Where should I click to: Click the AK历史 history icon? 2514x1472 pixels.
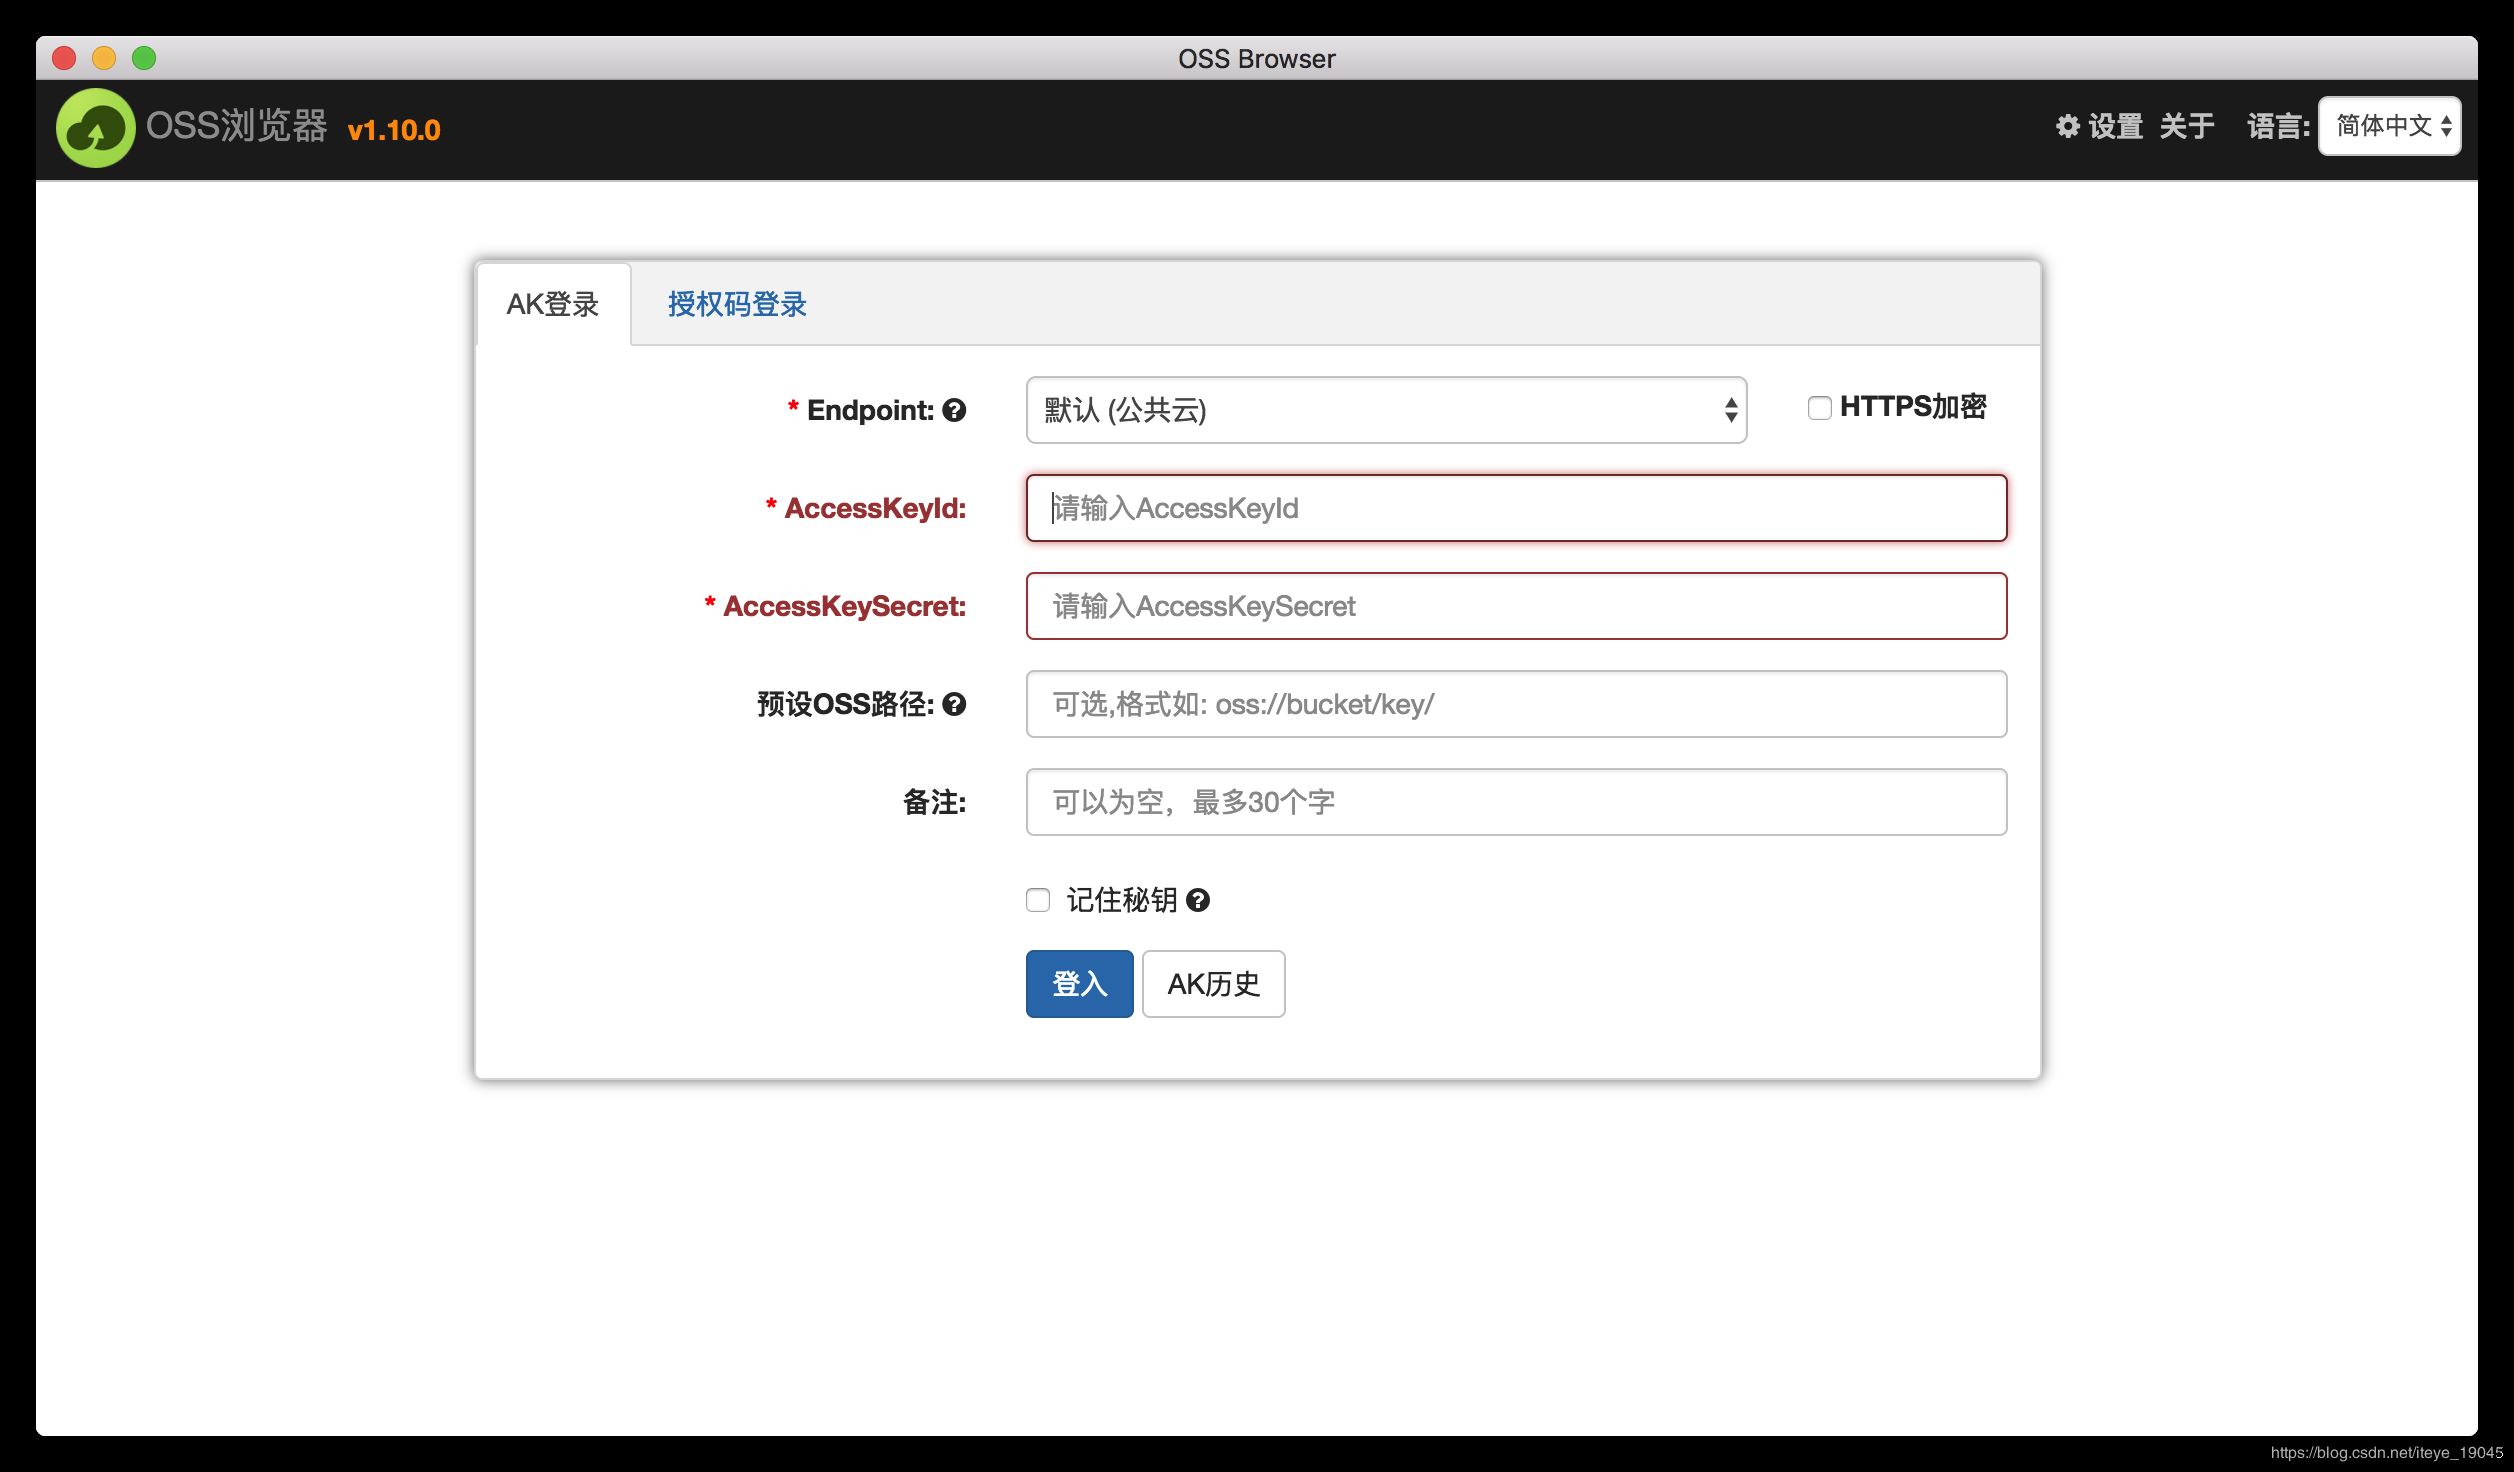tap(1216, 983)
